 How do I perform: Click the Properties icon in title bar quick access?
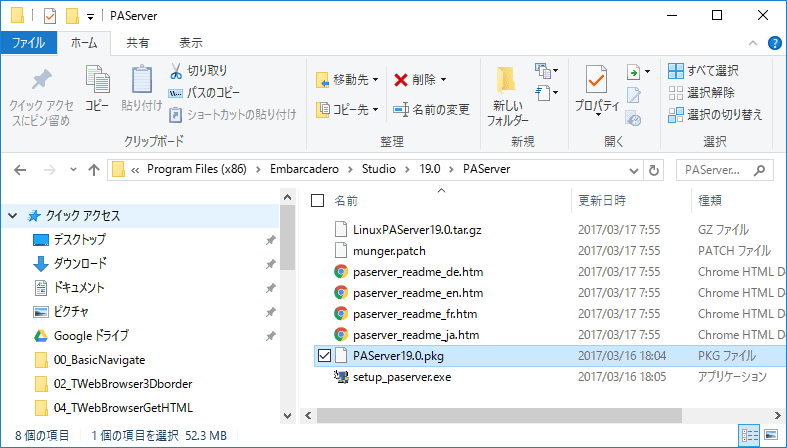[x=50, y=16]
